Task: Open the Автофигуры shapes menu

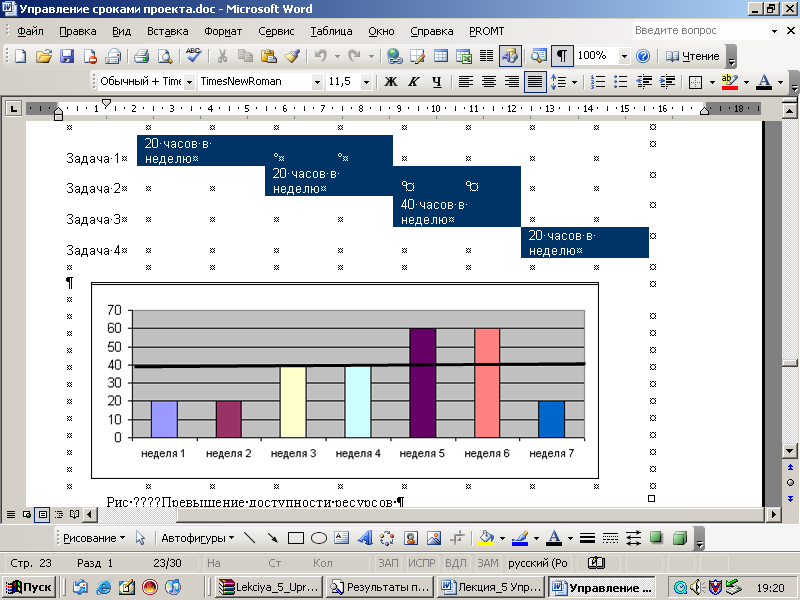Action: click(197, 538)
